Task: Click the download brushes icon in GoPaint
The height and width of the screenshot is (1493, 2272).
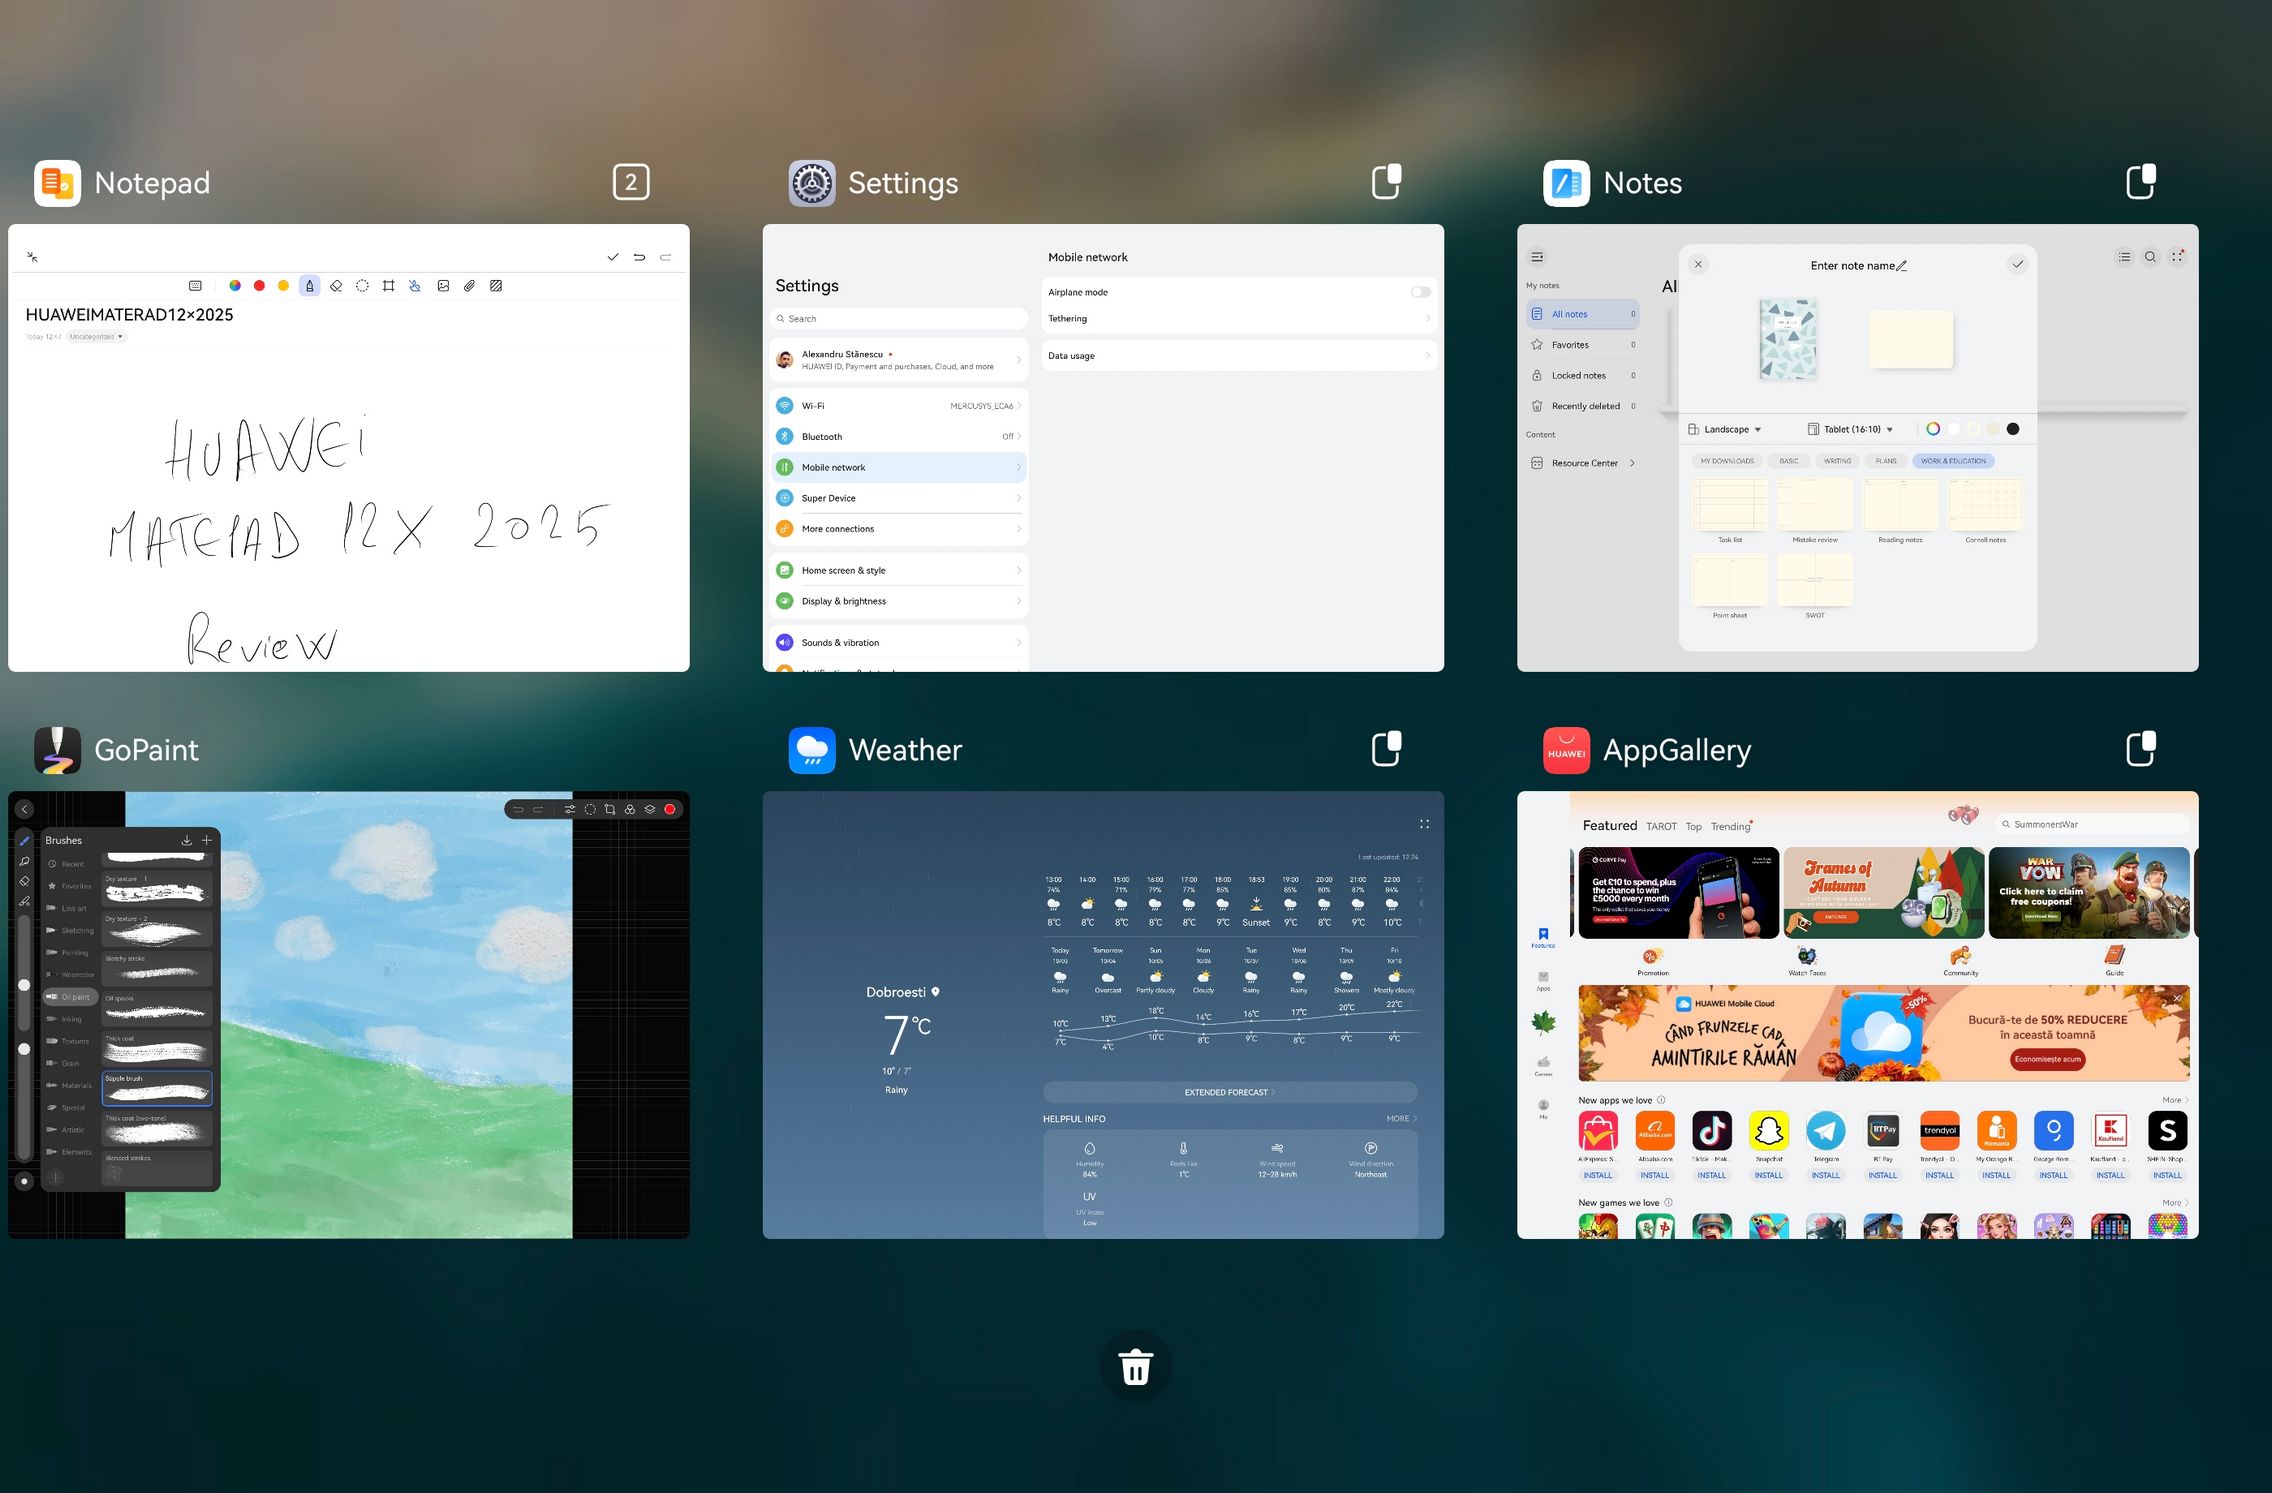Action: (186, 840)
